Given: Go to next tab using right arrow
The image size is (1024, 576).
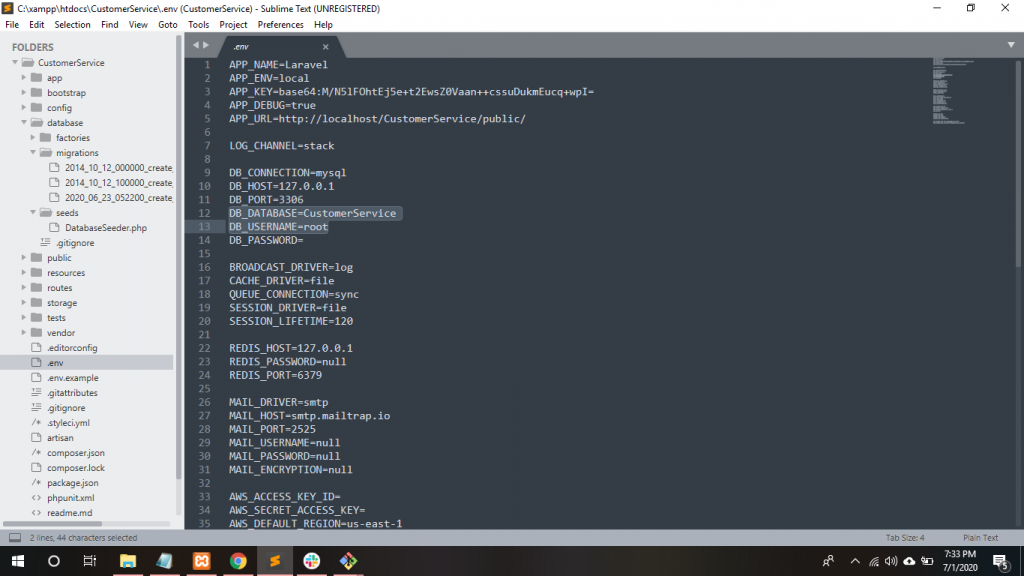Looking at the screenshot, I should [207, 45].
